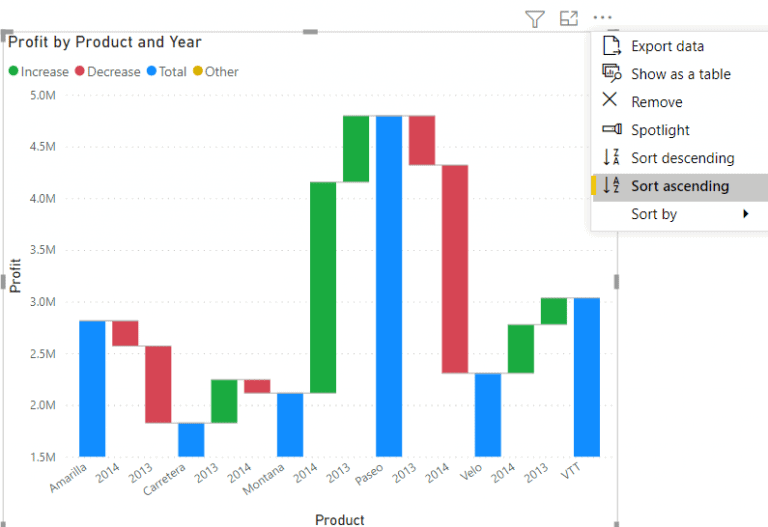Expand the Sort by submenu arrow

click(745, 214)
